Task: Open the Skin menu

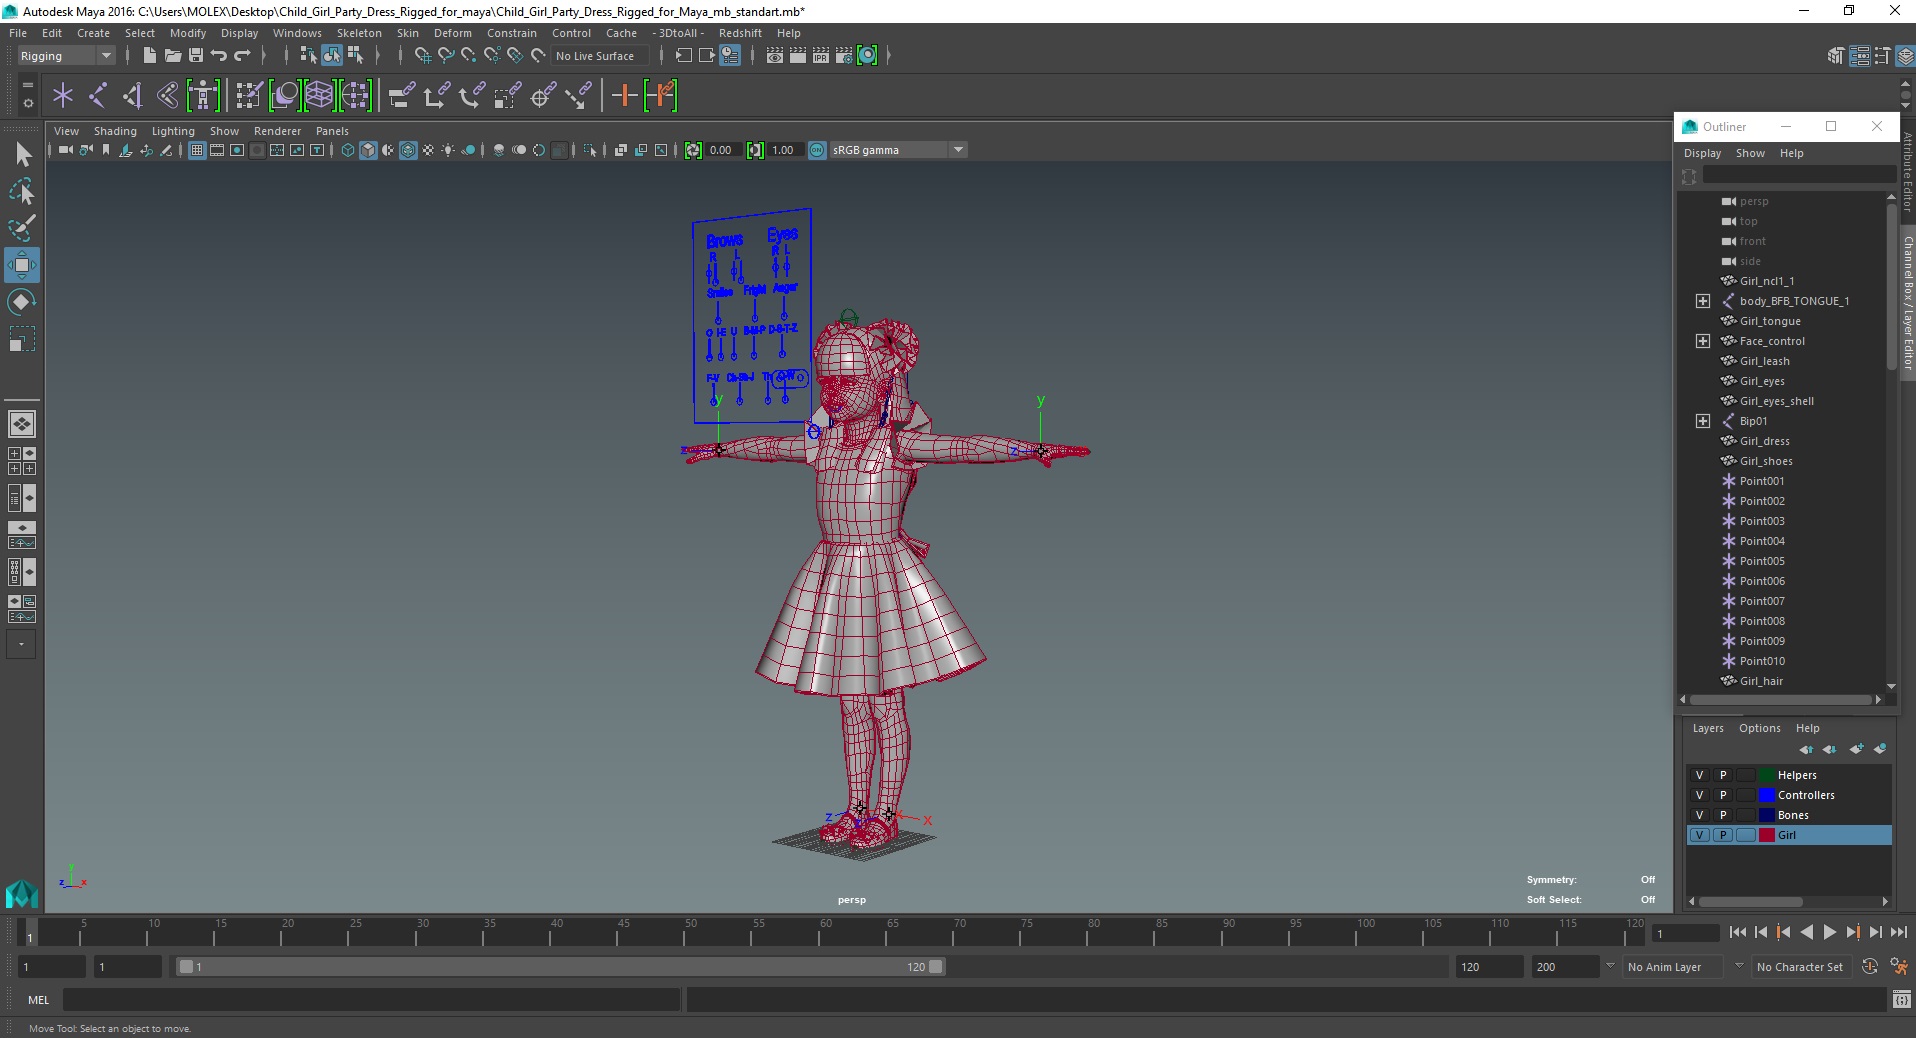Action: point(408,33)
